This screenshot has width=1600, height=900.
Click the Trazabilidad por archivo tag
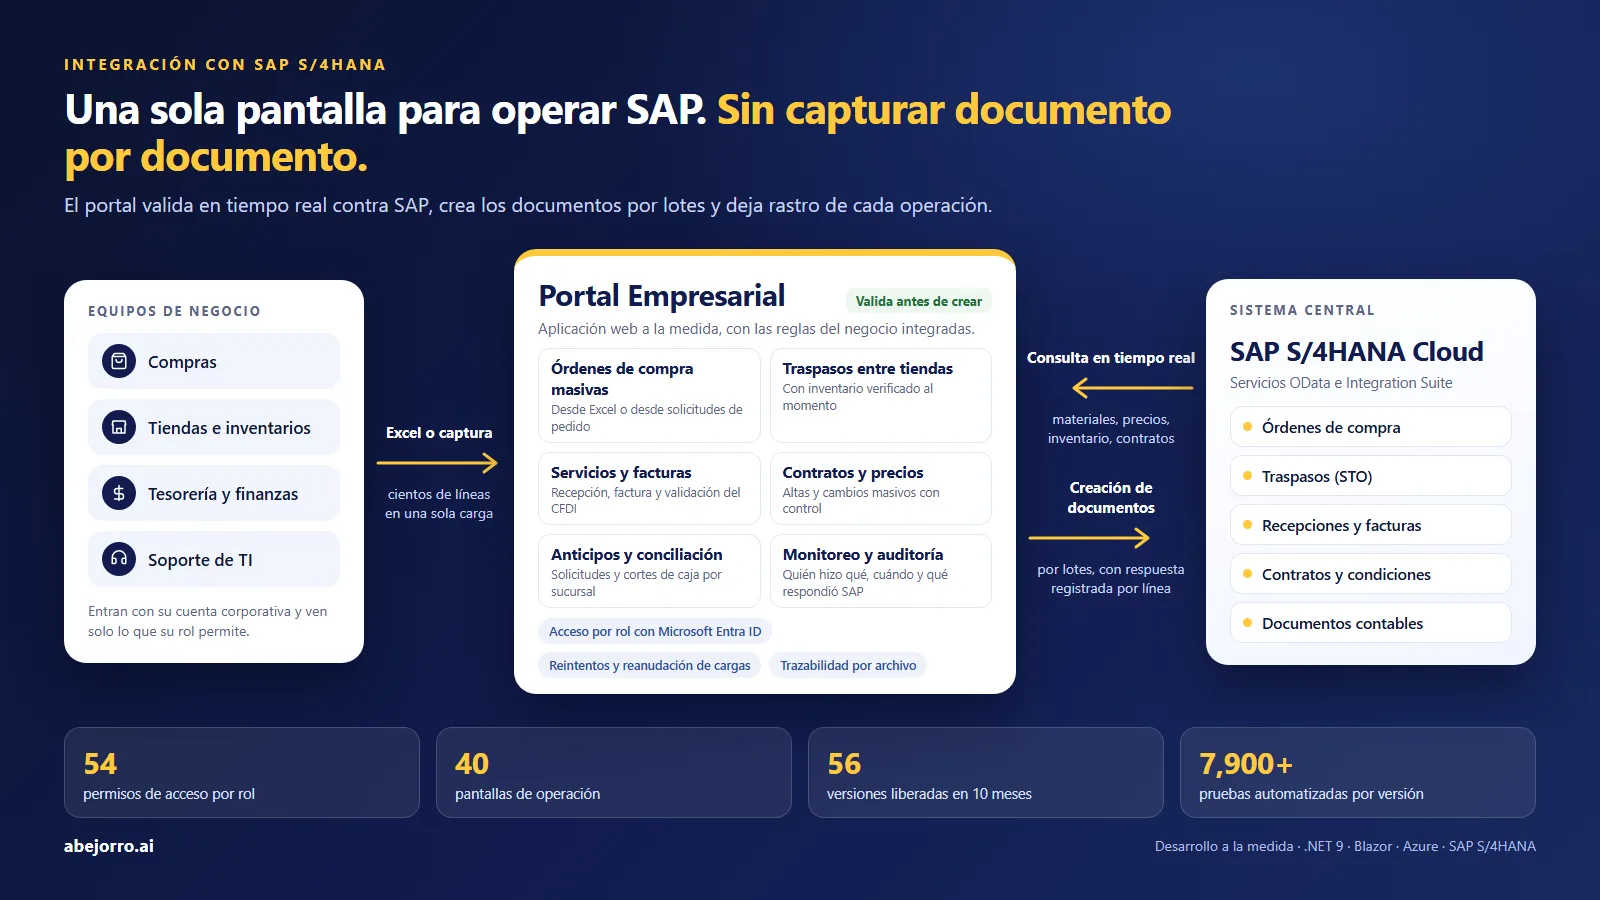tap(848, 665)
